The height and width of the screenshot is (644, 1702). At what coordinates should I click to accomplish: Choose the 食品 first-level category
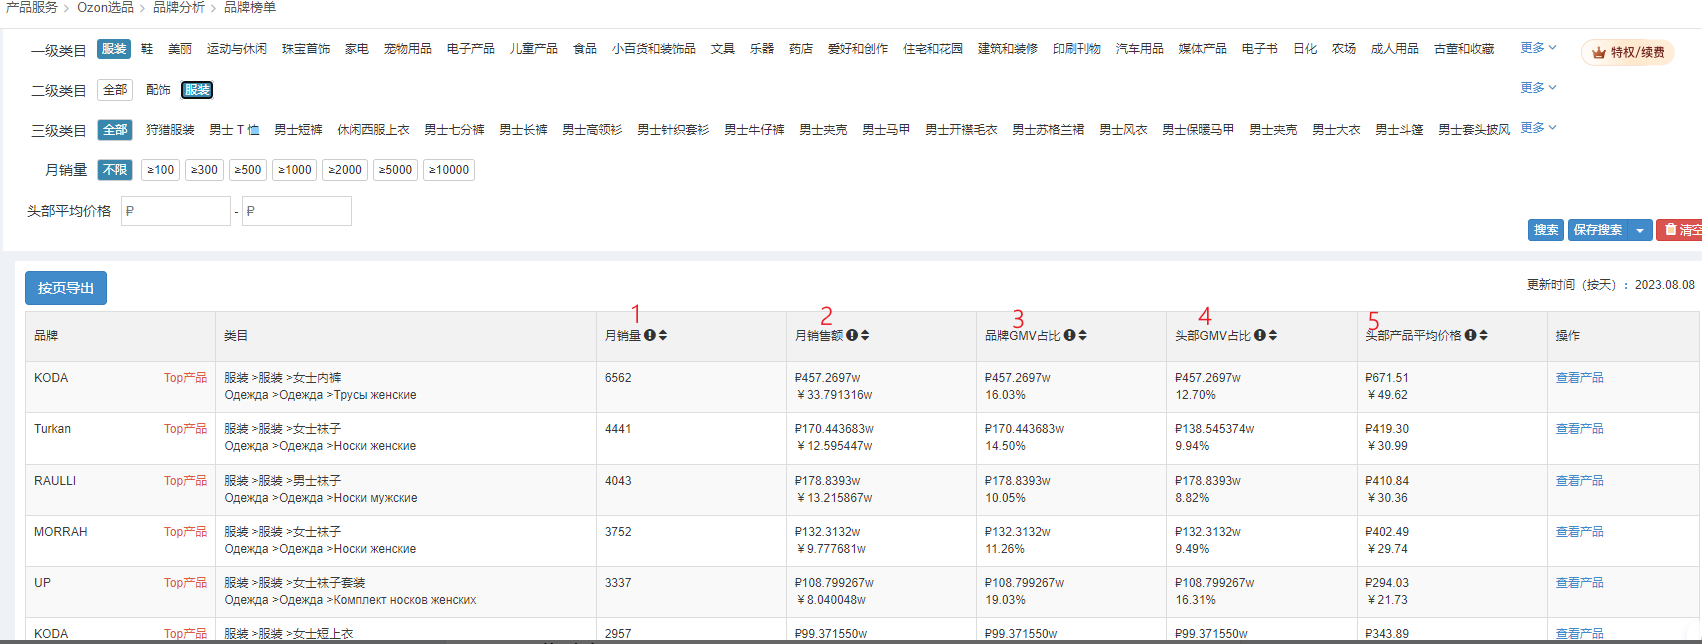tap(585, 49)
